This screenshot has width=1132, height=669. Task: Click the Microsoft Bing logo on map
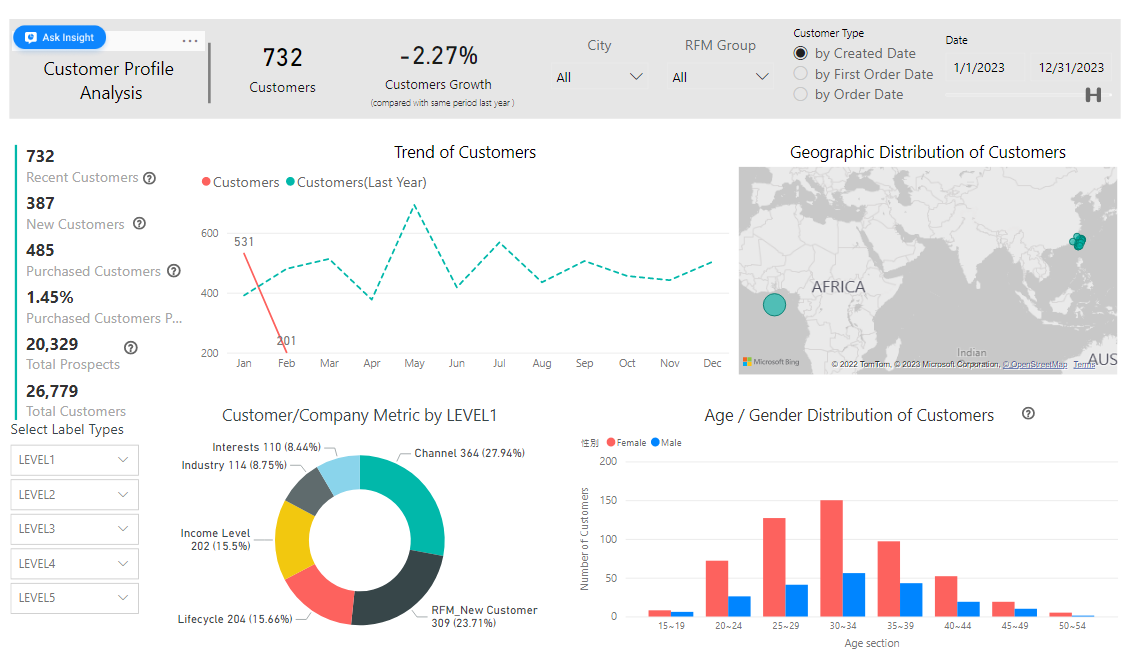771,362
